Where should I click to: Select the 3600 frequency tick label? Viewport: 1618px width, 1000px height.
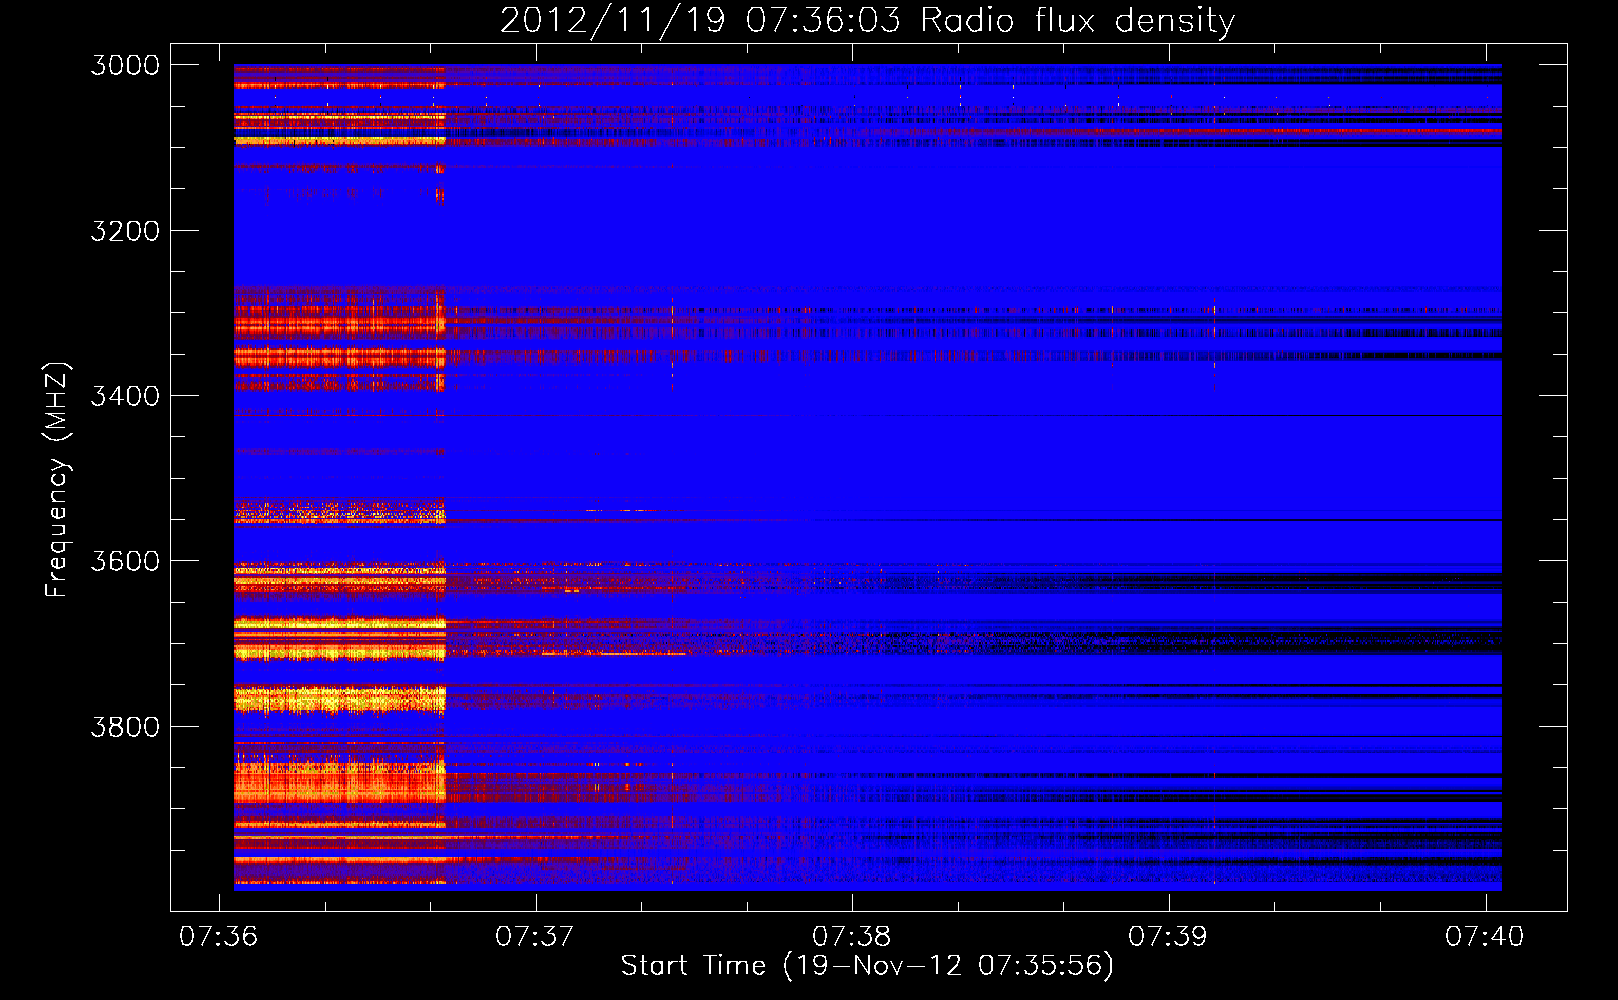click(125, 561)
